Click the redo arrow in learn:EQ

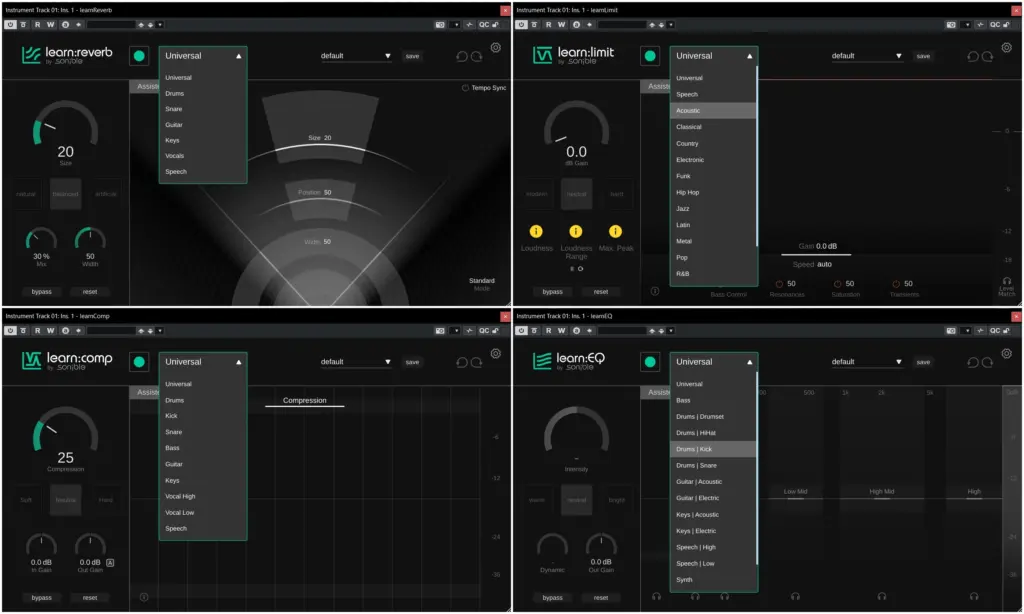click(x=986, y=361)
